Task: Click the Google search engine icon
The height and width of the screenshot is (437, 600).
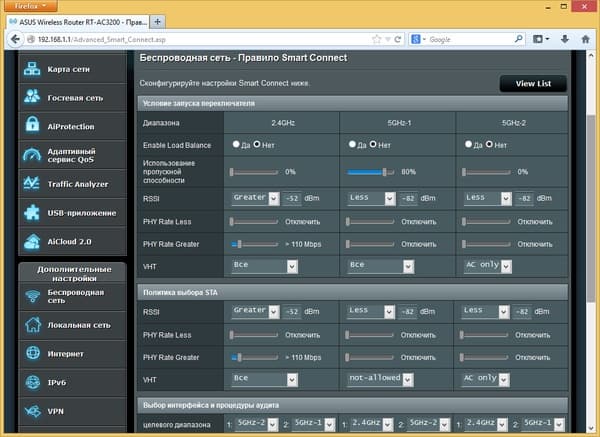Action: [416, 39]
